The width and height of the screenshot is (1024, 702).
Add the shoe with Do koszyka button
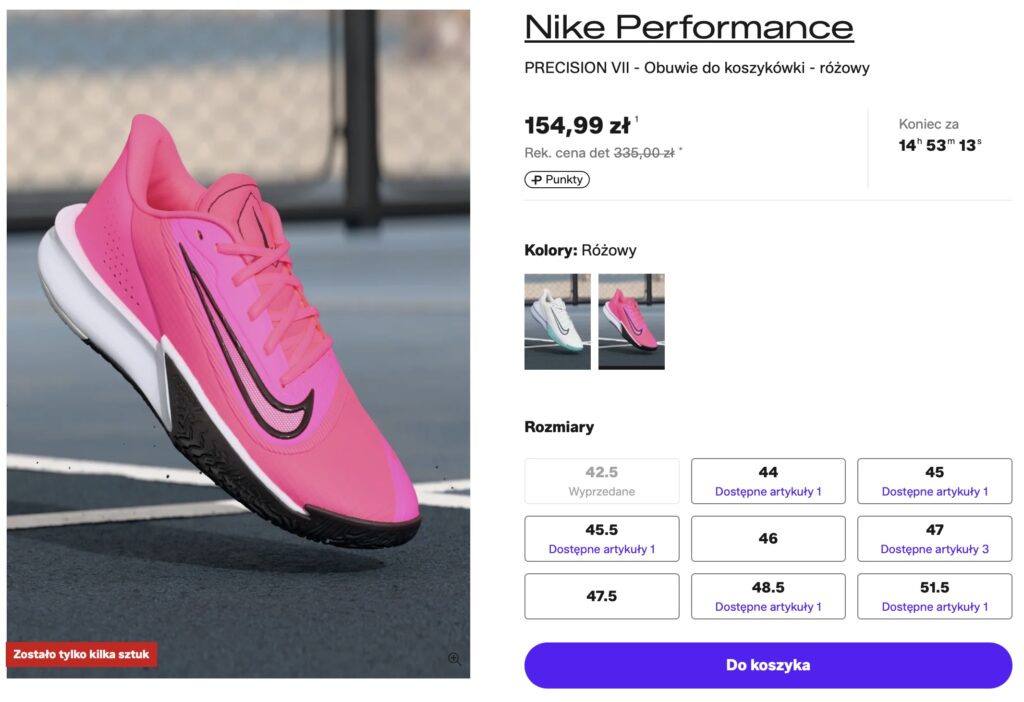[x=768, y=665]
